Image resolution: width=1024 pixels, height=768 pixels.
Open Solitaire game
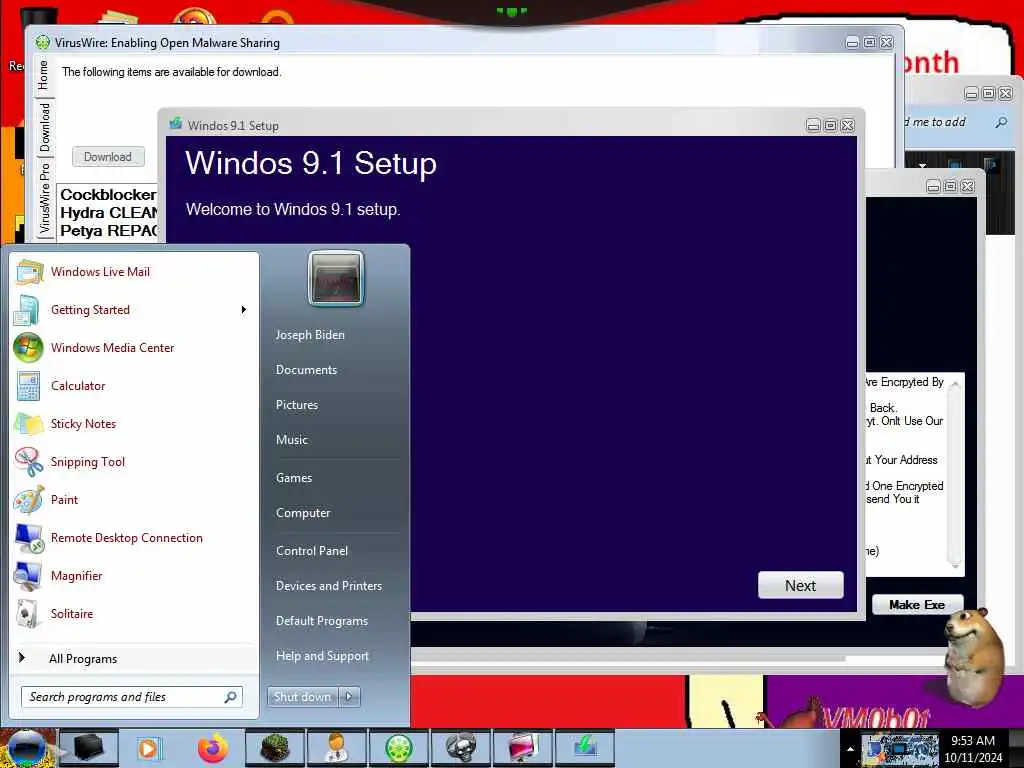(72, 613)
